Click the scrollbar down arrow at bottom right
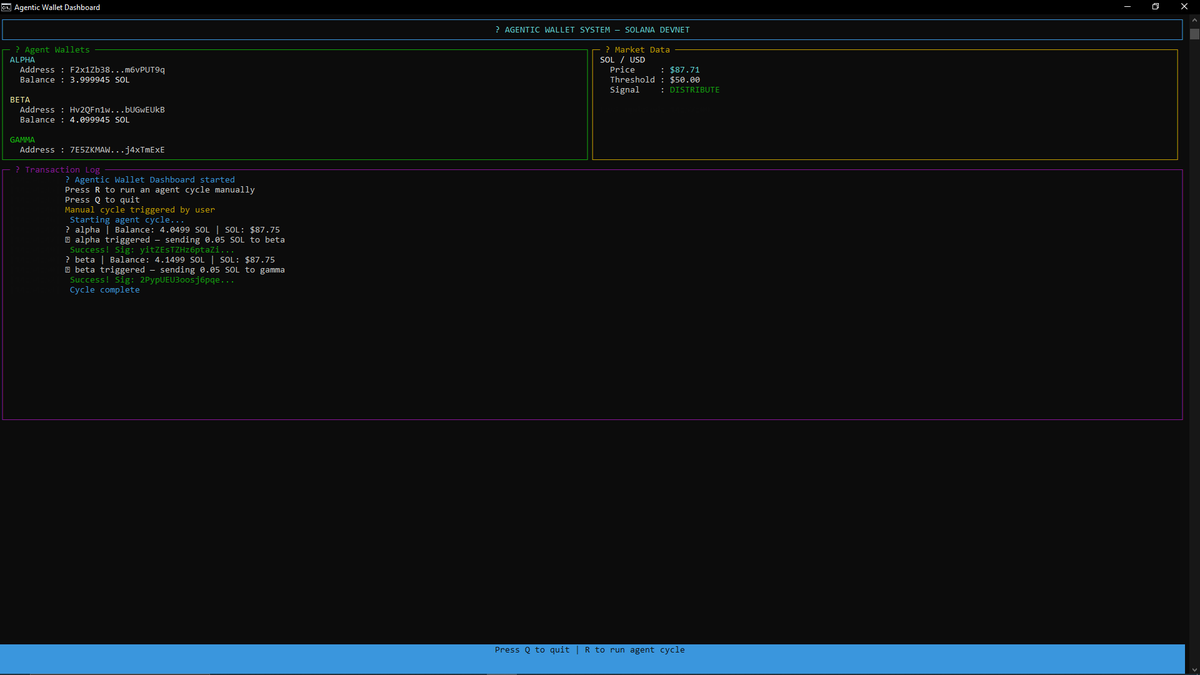The height and width of the screenshot is (675, 1200). [1193, 669]
